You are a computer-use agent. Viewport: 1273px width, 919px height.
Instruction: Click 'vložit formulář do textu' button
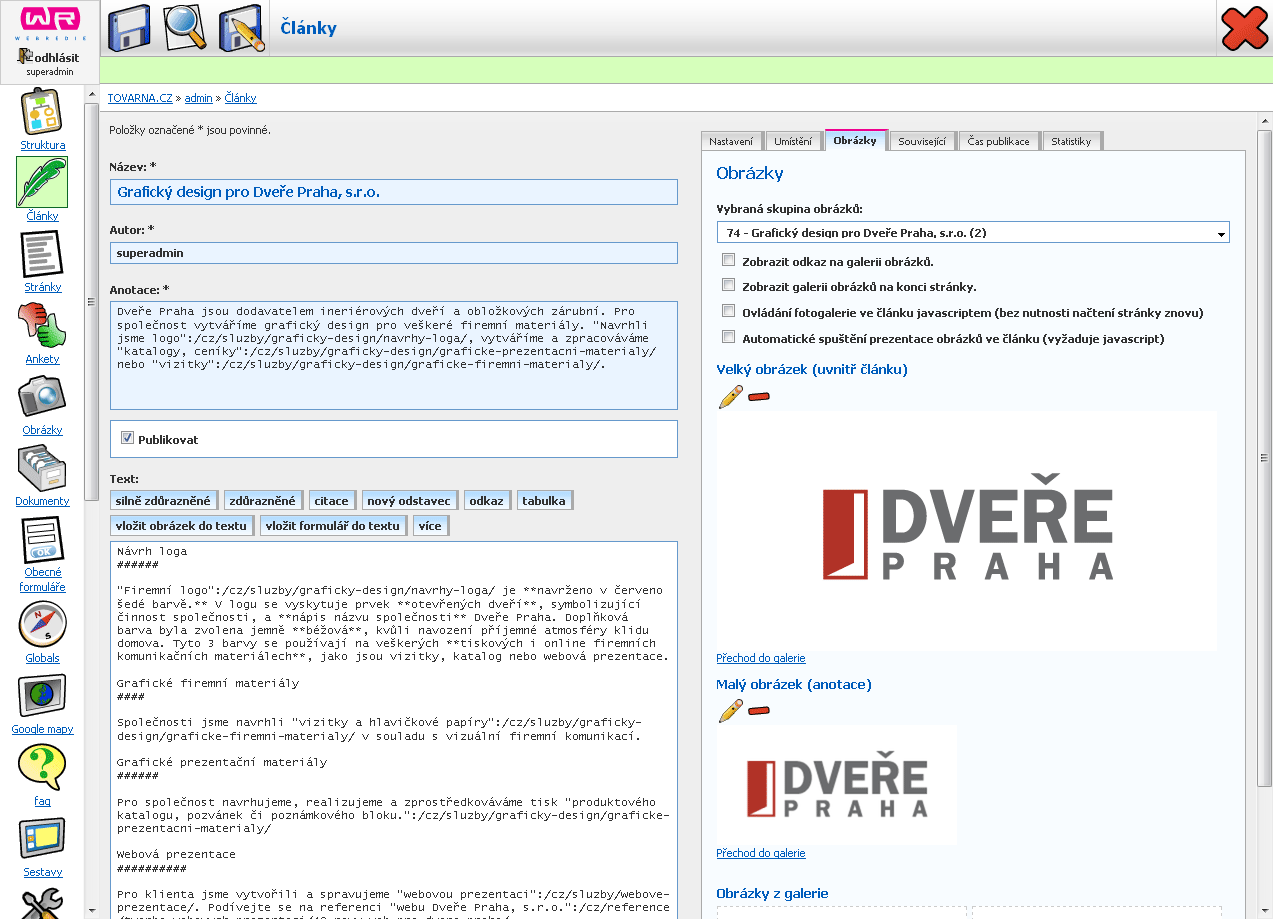(x=333, y=525)
